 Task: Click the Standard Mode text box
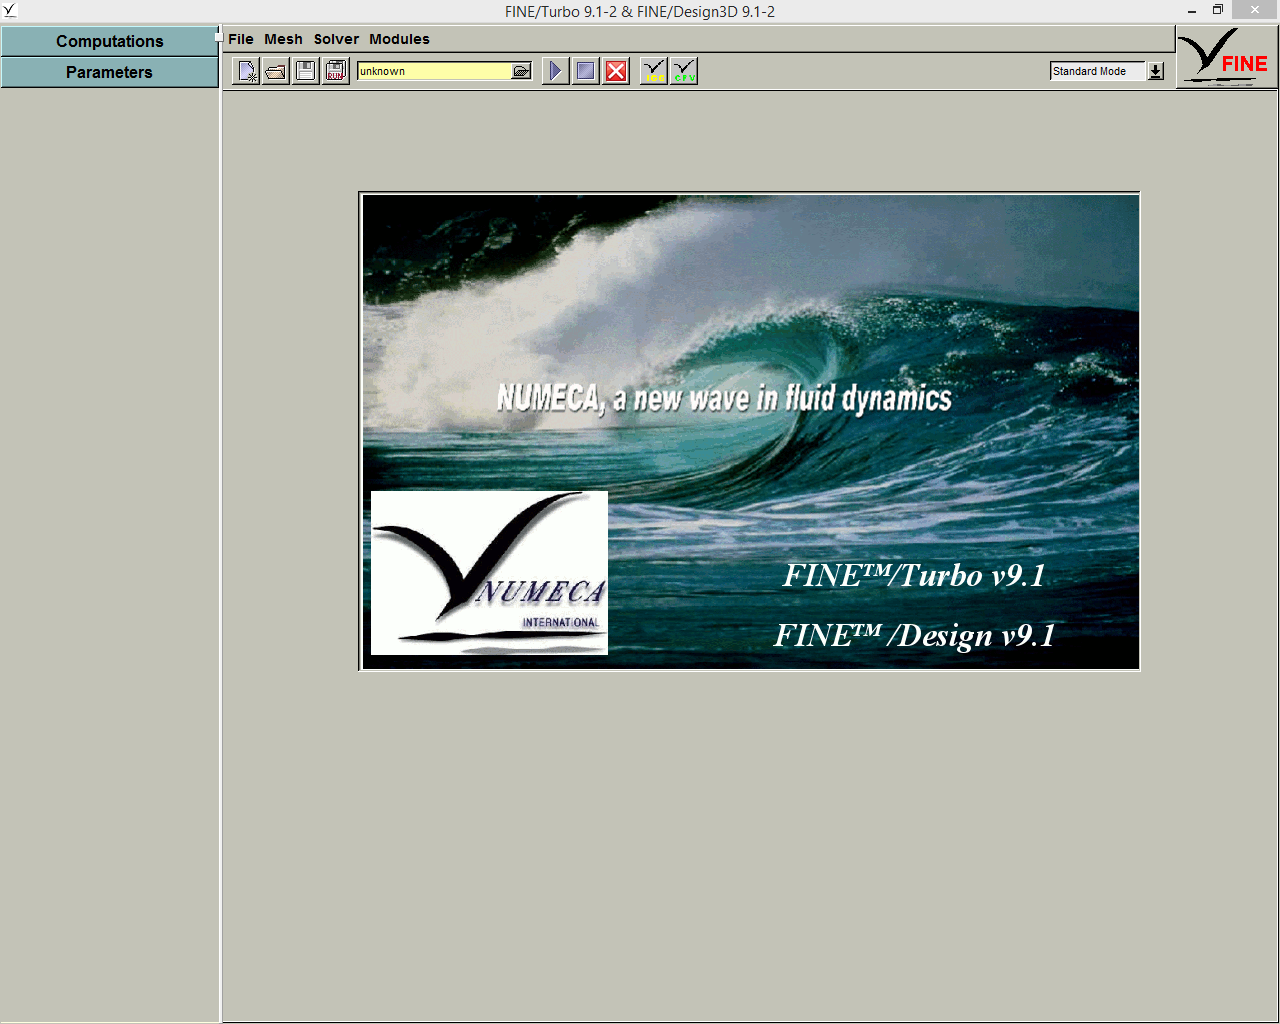[x=1097, y=71]
